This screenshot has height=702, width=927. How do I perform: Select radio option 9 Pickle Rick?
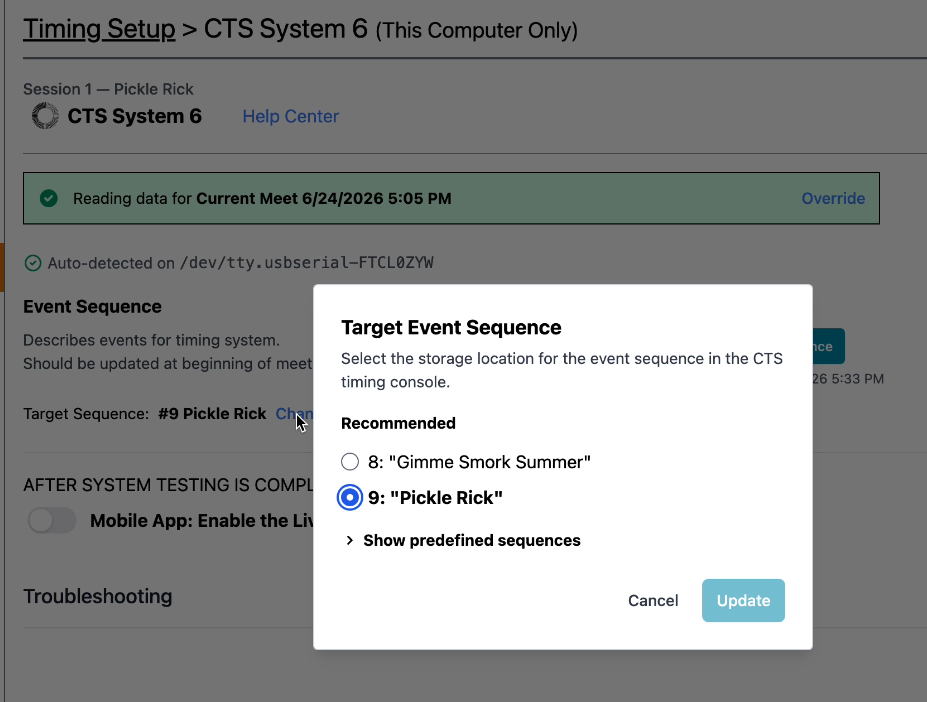pos(350,497)
